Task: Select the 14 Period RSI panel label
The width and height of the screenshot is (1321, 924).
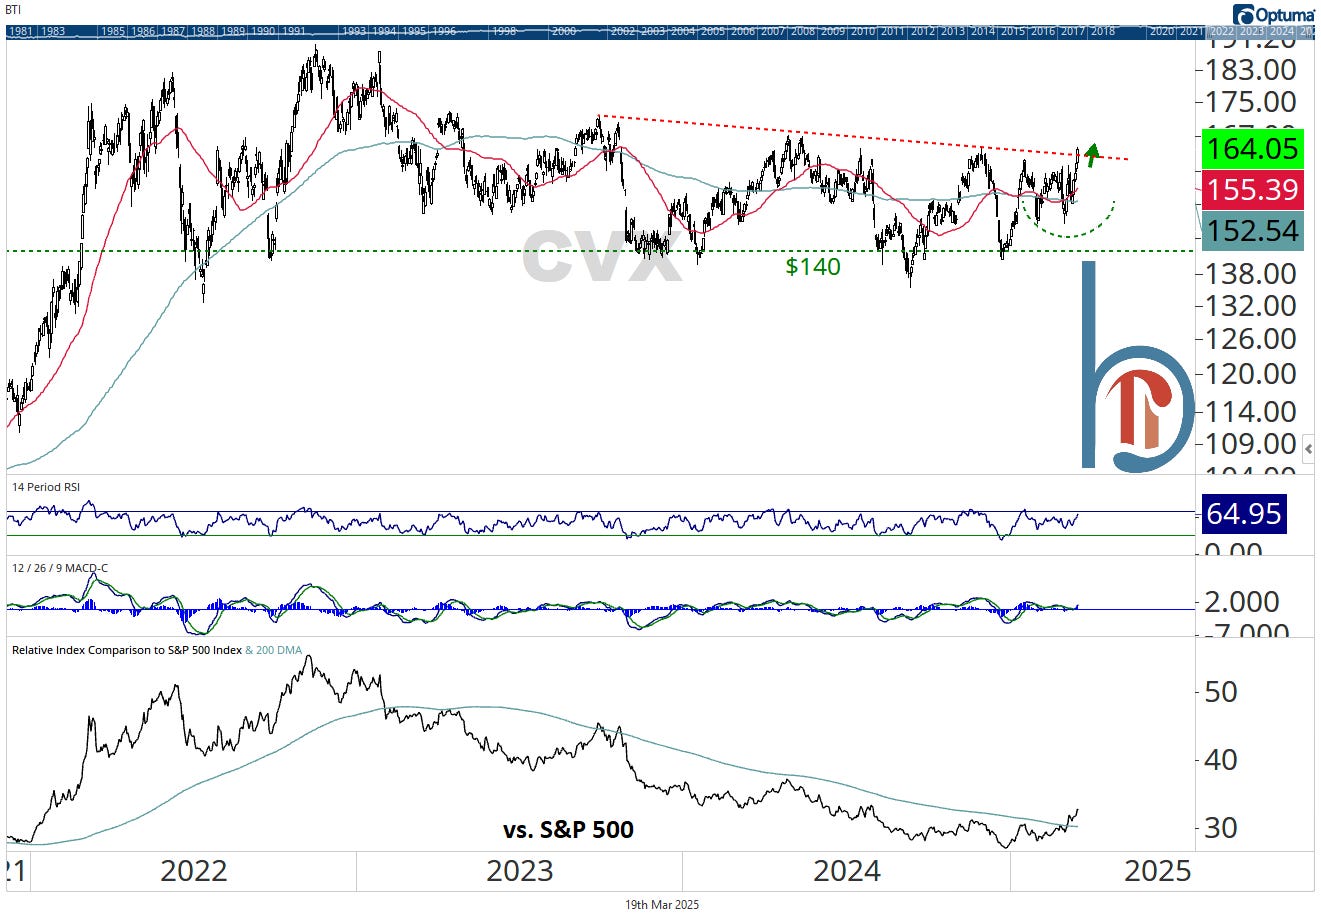Action: [x=46, y=487]
